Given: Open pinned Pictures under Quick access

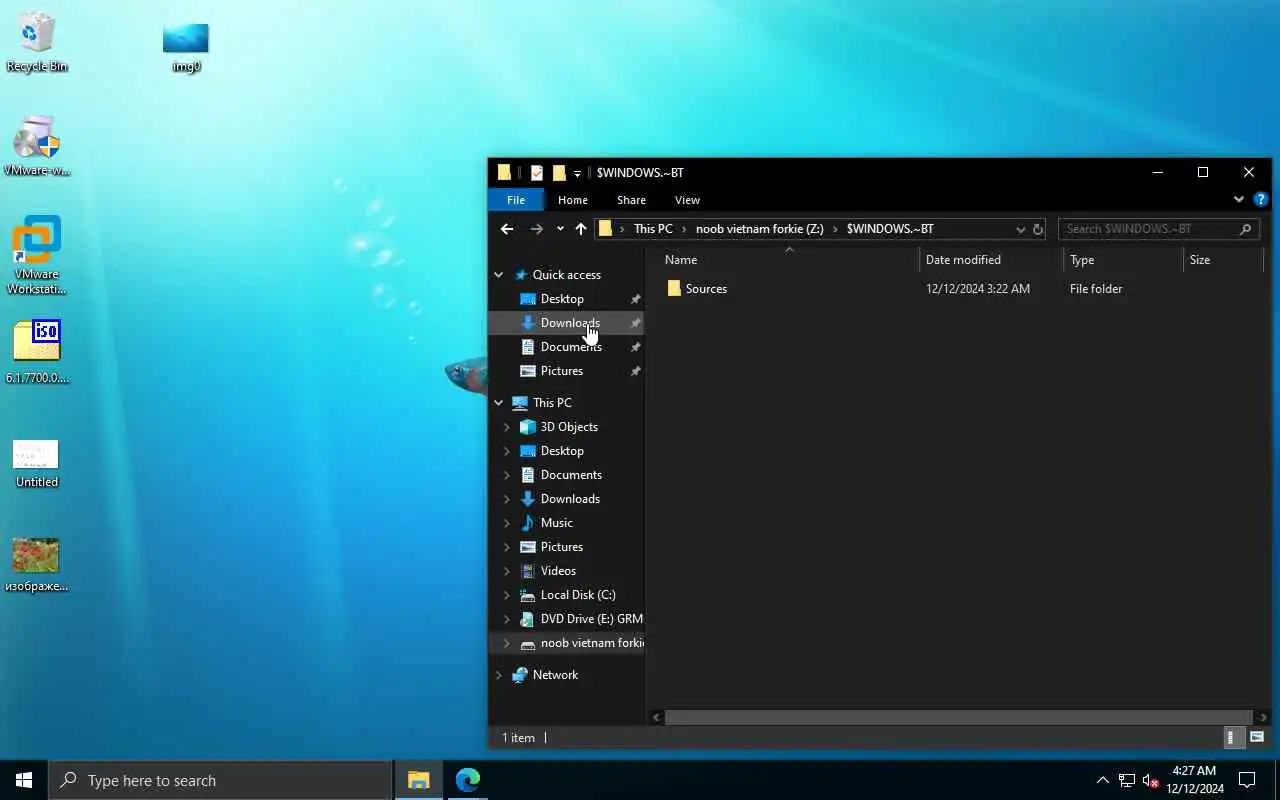Looking at the screenshot, I should click(x=561, y=371).
